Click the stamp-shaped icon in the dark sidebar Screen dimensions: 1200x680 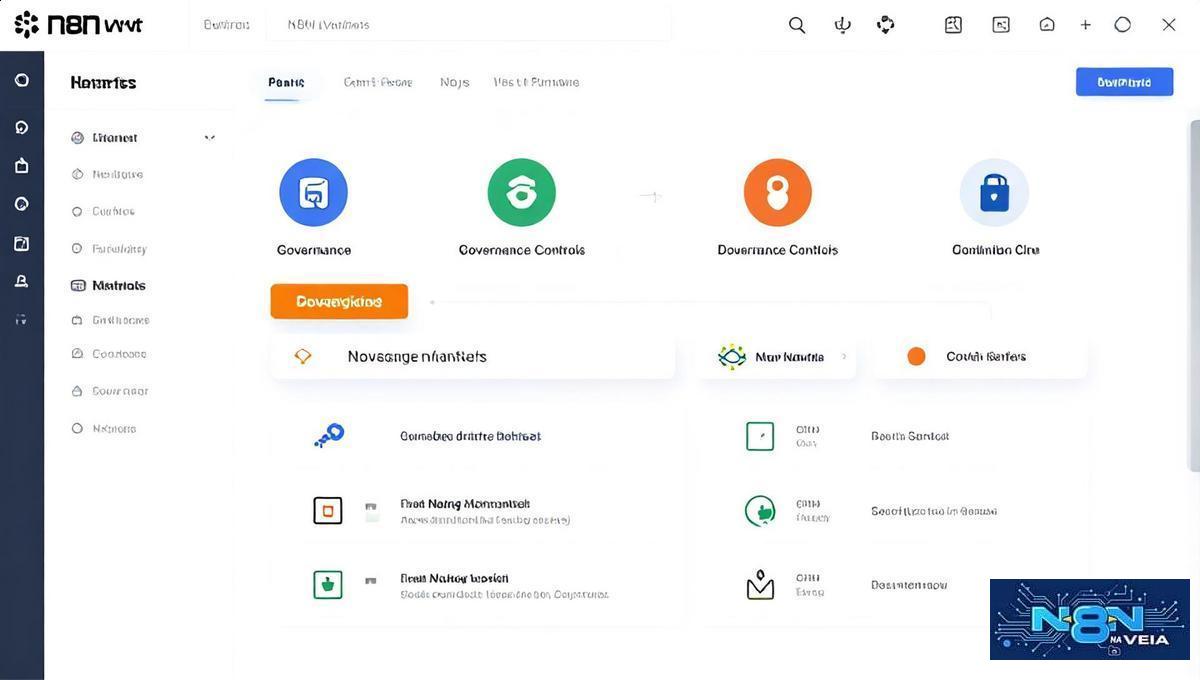(22, 282)
